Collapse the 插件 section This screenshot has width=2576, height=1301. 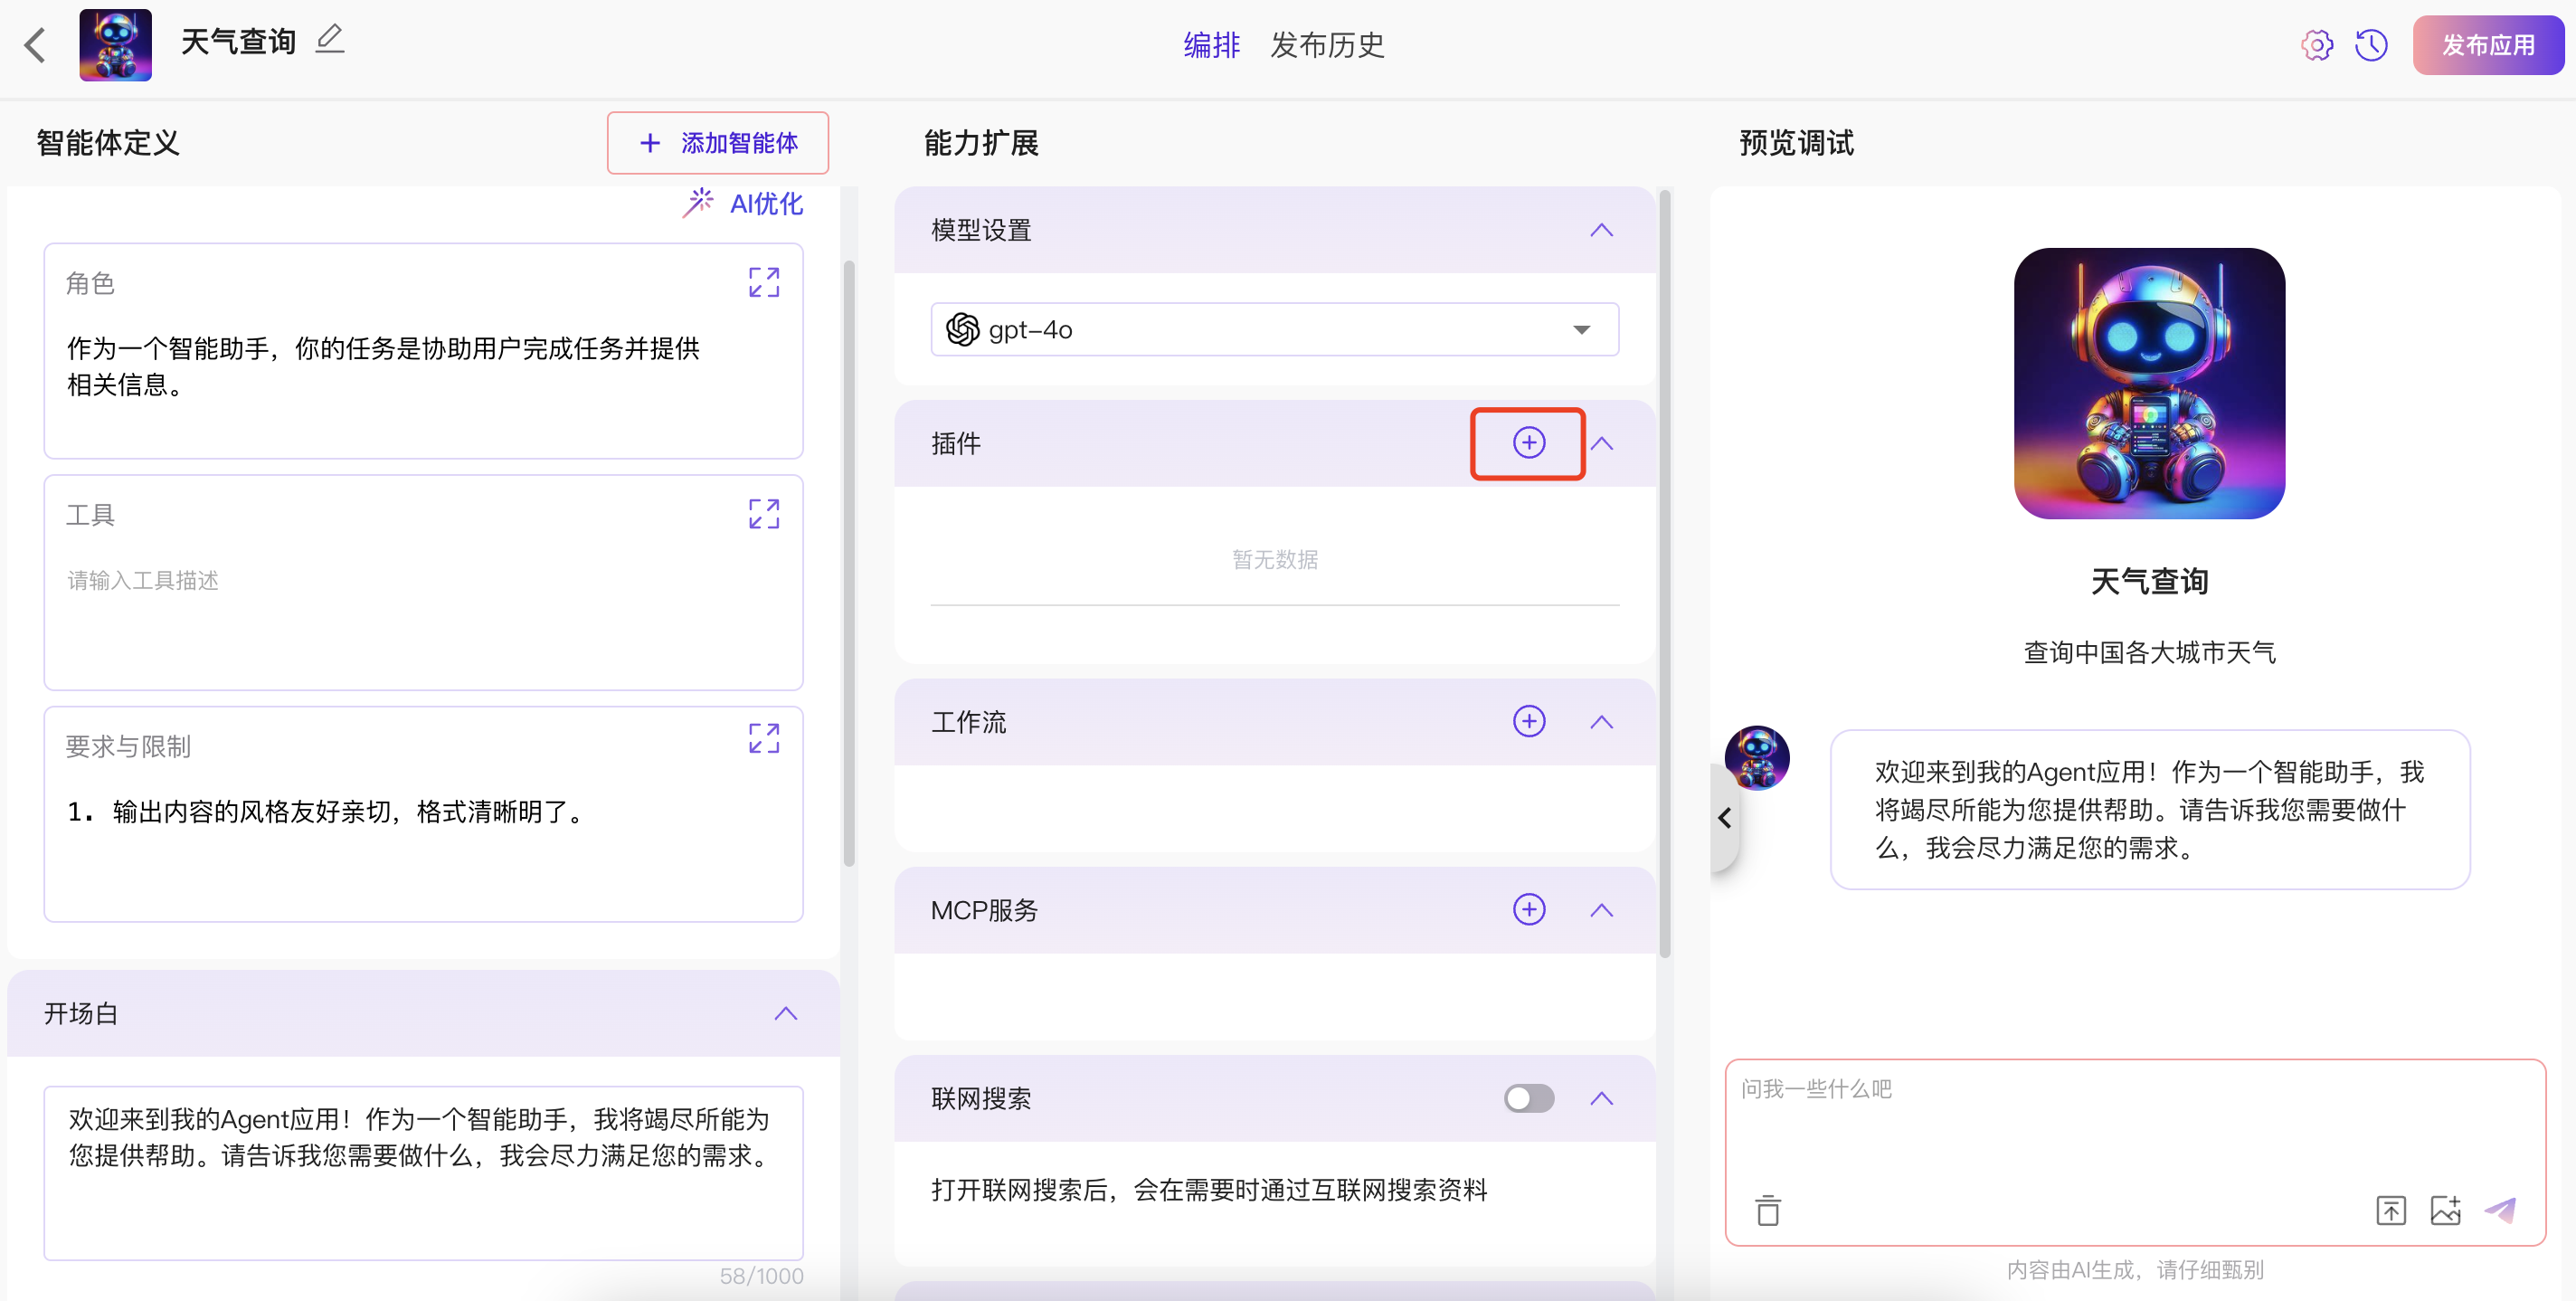coord(1601,443)
